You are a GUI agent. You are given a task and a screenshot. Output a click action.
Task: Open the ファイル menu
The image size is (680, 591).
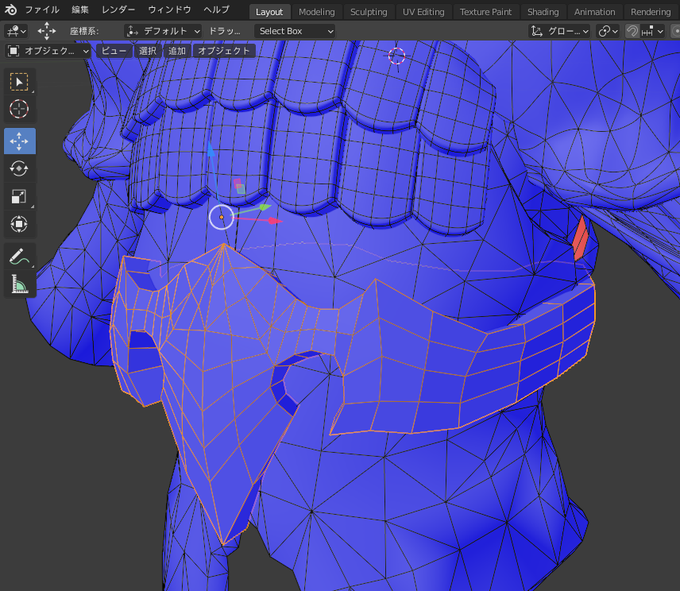pos(42,9)
